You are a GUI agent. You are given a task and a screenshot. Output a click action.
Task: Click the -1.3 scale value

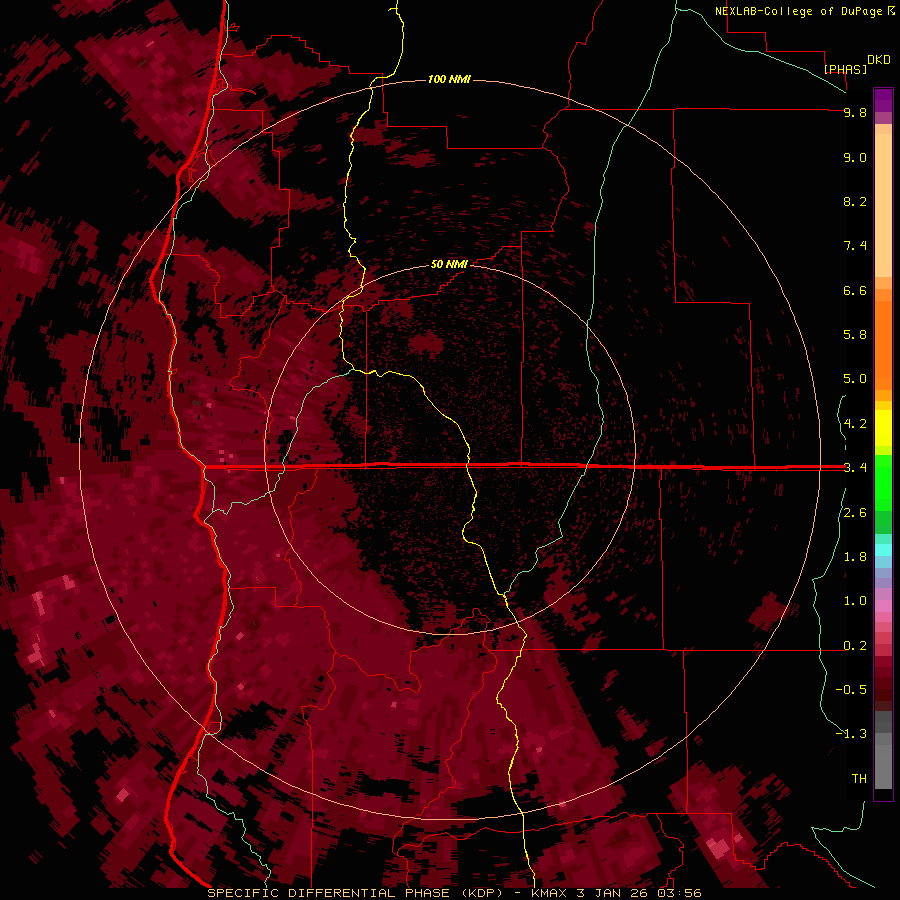tap(851, 734)
